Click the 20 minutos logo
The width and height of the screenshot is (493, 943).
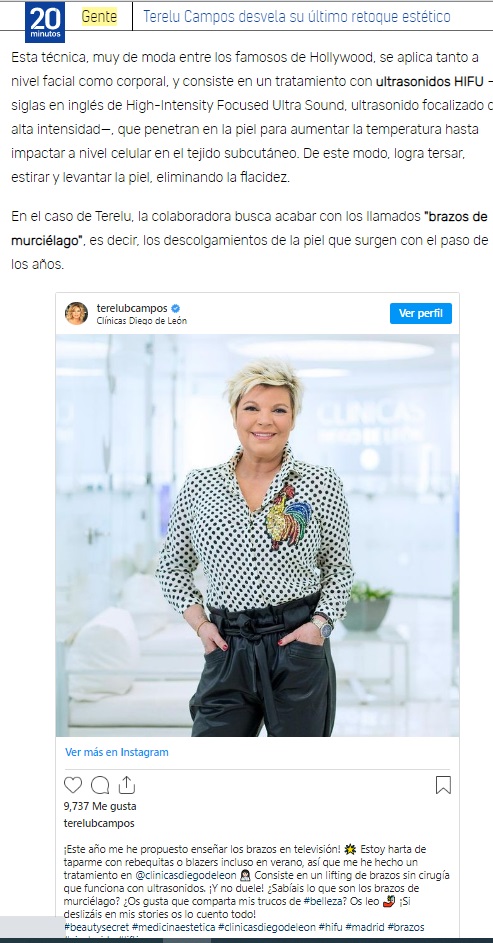click(x=44, y=22)
